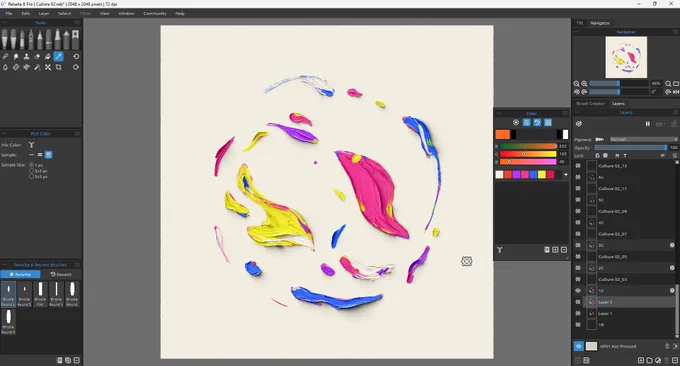This screenshot has height=366, width=680.
Task: Select the Transform tool with crossed arrows
Action: coord(48,67)
